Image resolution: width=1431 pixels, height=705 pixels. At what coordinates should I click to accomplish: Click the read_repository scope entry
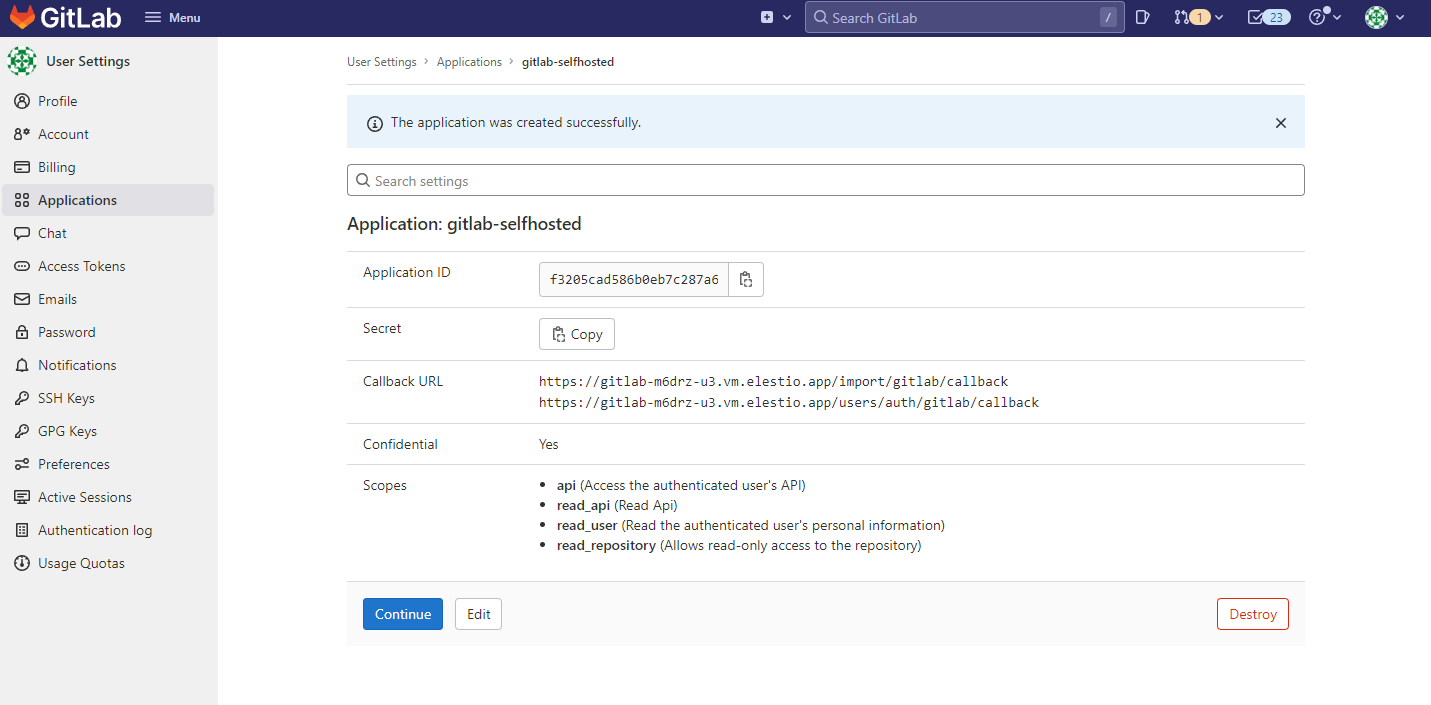739,545
